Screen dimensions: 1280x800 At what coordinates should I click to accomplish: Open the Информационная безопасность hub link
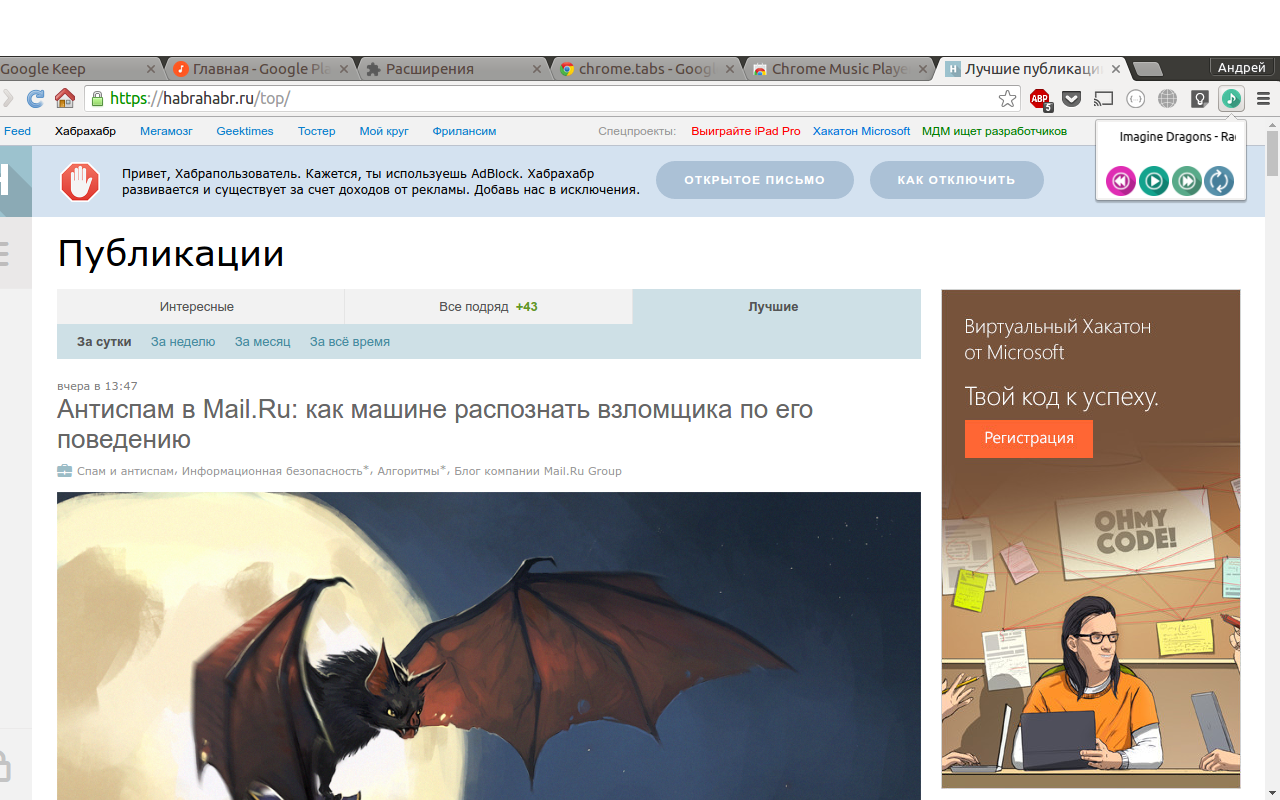click(x=273, y=471)
